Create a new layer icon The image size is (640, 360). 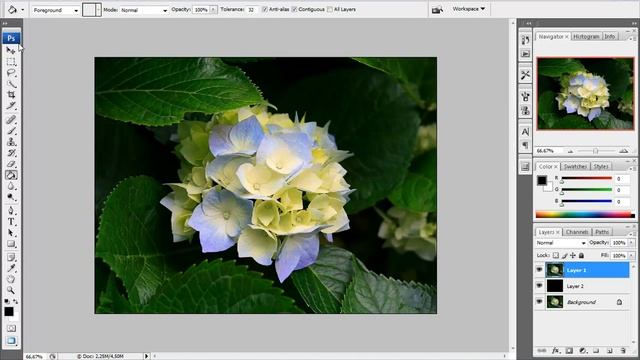coord(609,351)
